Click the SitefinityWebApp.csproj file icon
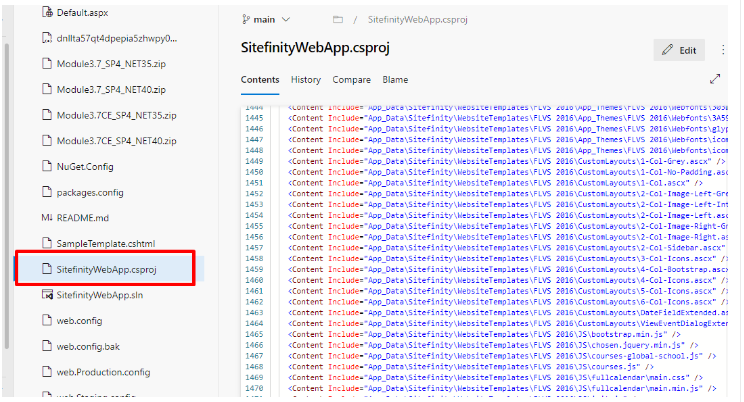The image size is (744, 402). (x=47, y=269)
